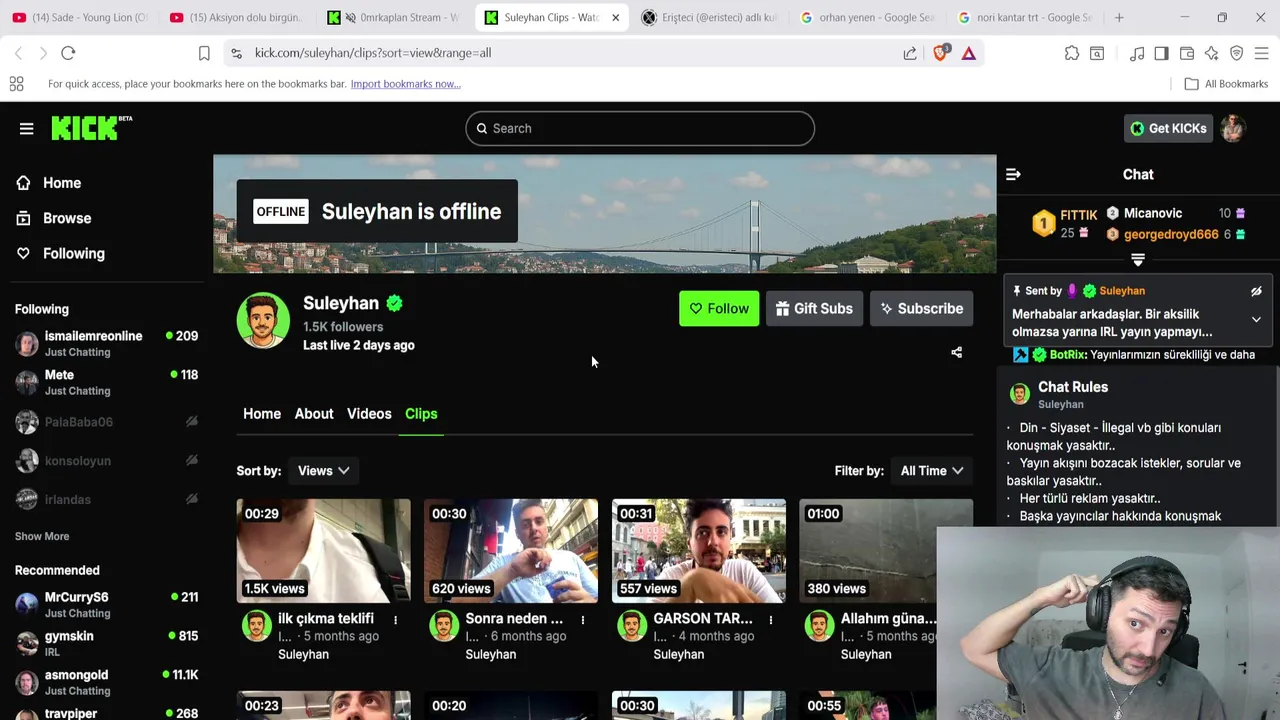Reload the page with the refresh icon
The image size is (1280, 720).
click(68, 53)
